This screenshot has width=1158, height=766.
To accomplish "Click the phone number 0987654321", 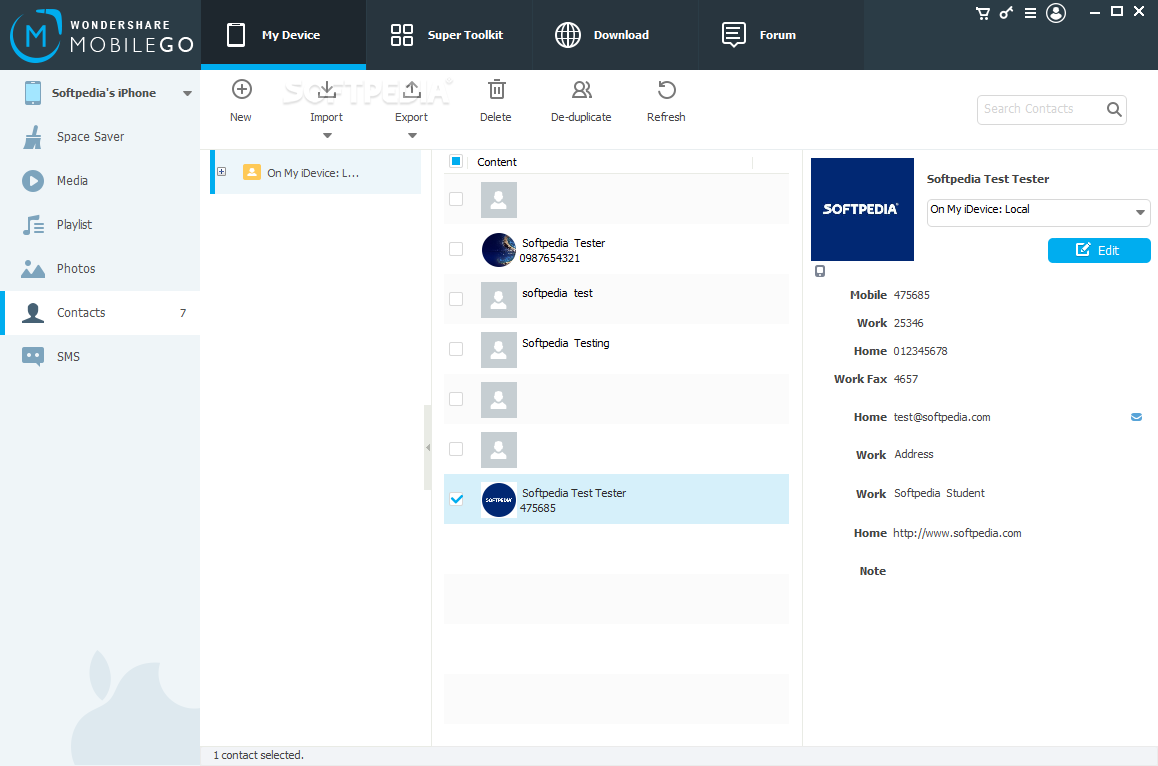I will [x=549, y=259].
